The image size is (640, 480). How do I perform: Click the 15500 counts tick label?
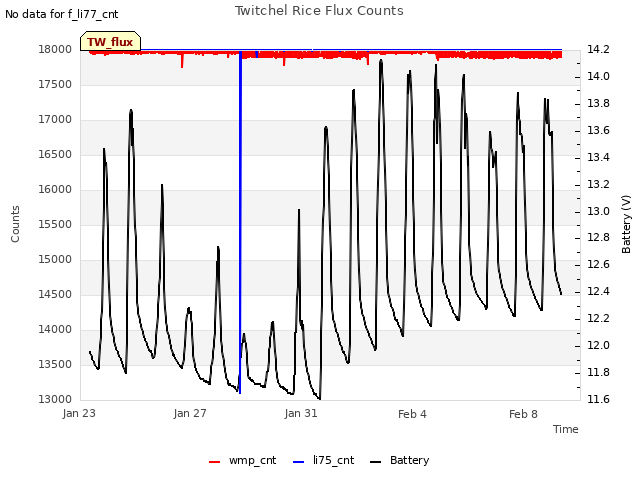55,224
